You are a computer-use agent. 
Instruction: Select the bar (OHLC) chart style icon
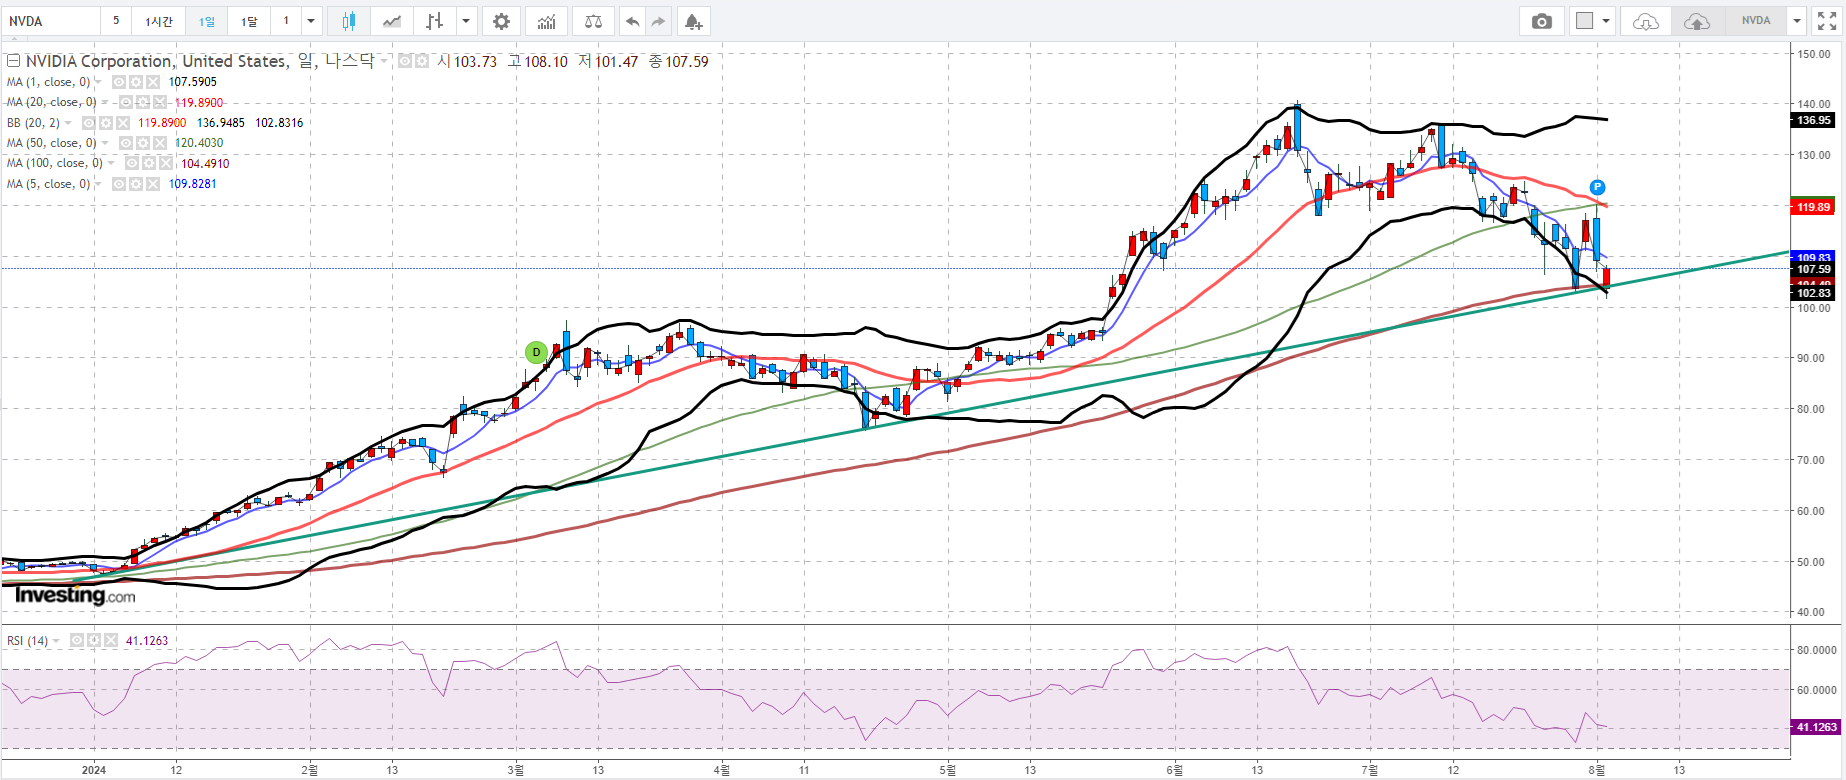(434, 21)
